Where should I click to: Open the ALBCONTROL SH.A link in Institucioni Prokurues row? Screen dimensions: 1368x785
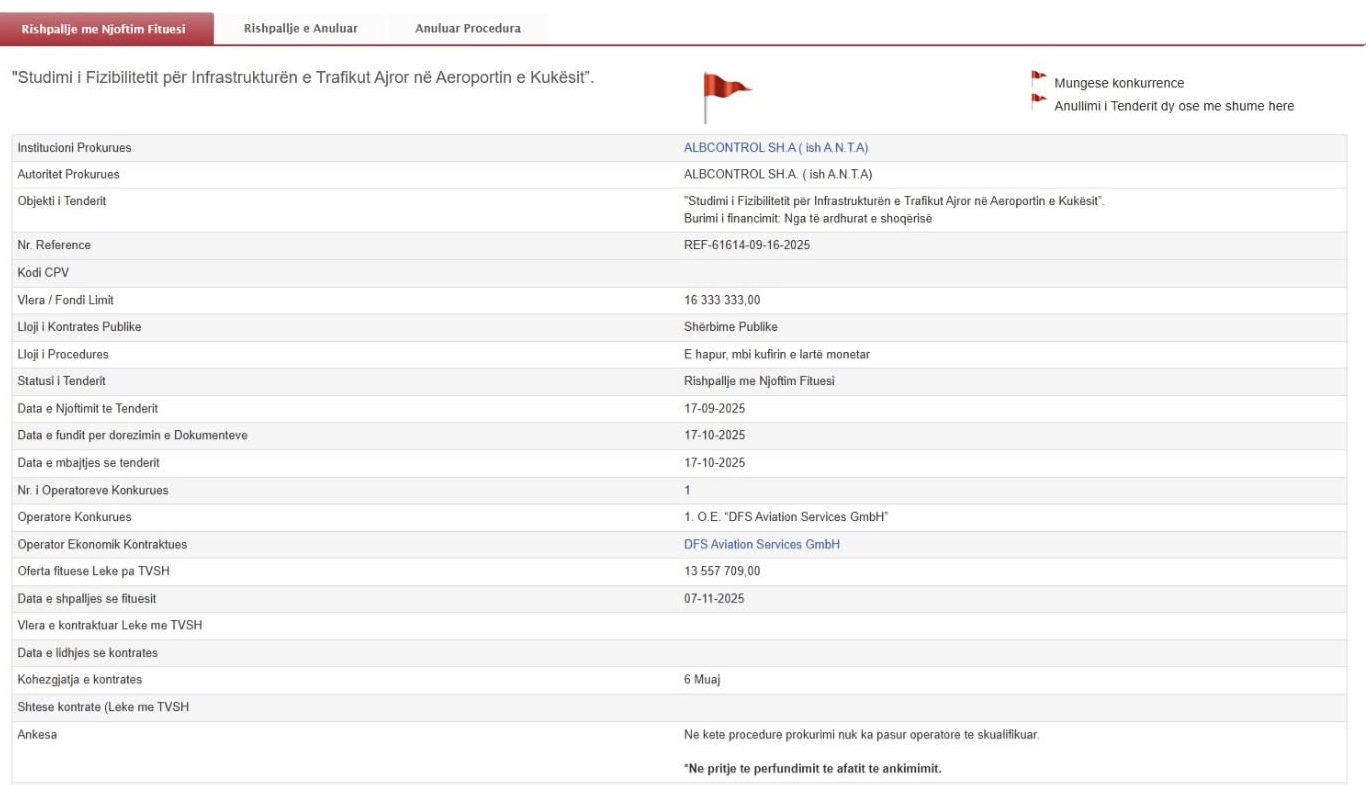coord(776,148)
